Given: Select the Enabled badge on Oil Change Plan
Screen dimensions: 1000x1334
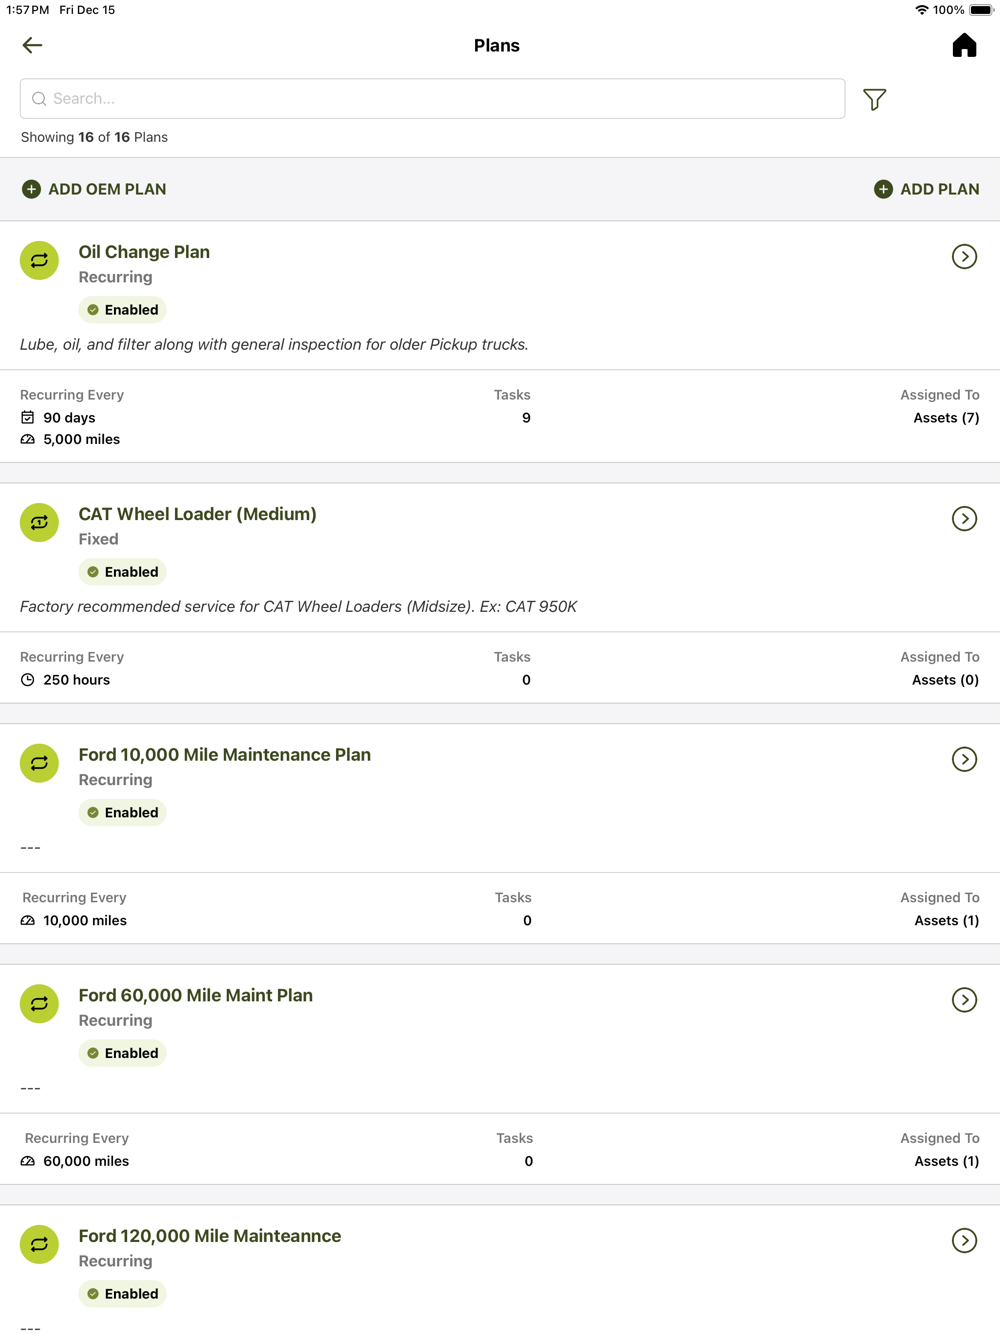Looking at the screenshot, I should coord(122,310).
